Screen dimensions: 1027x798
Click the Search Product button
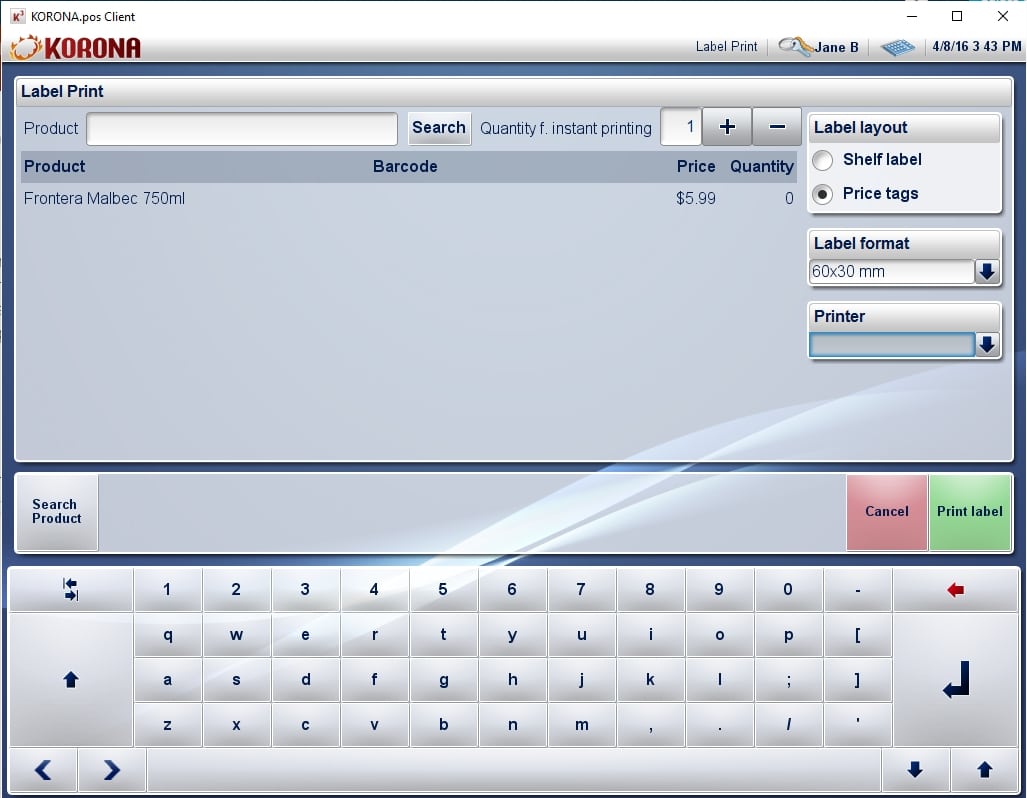[x=57, y=512]
